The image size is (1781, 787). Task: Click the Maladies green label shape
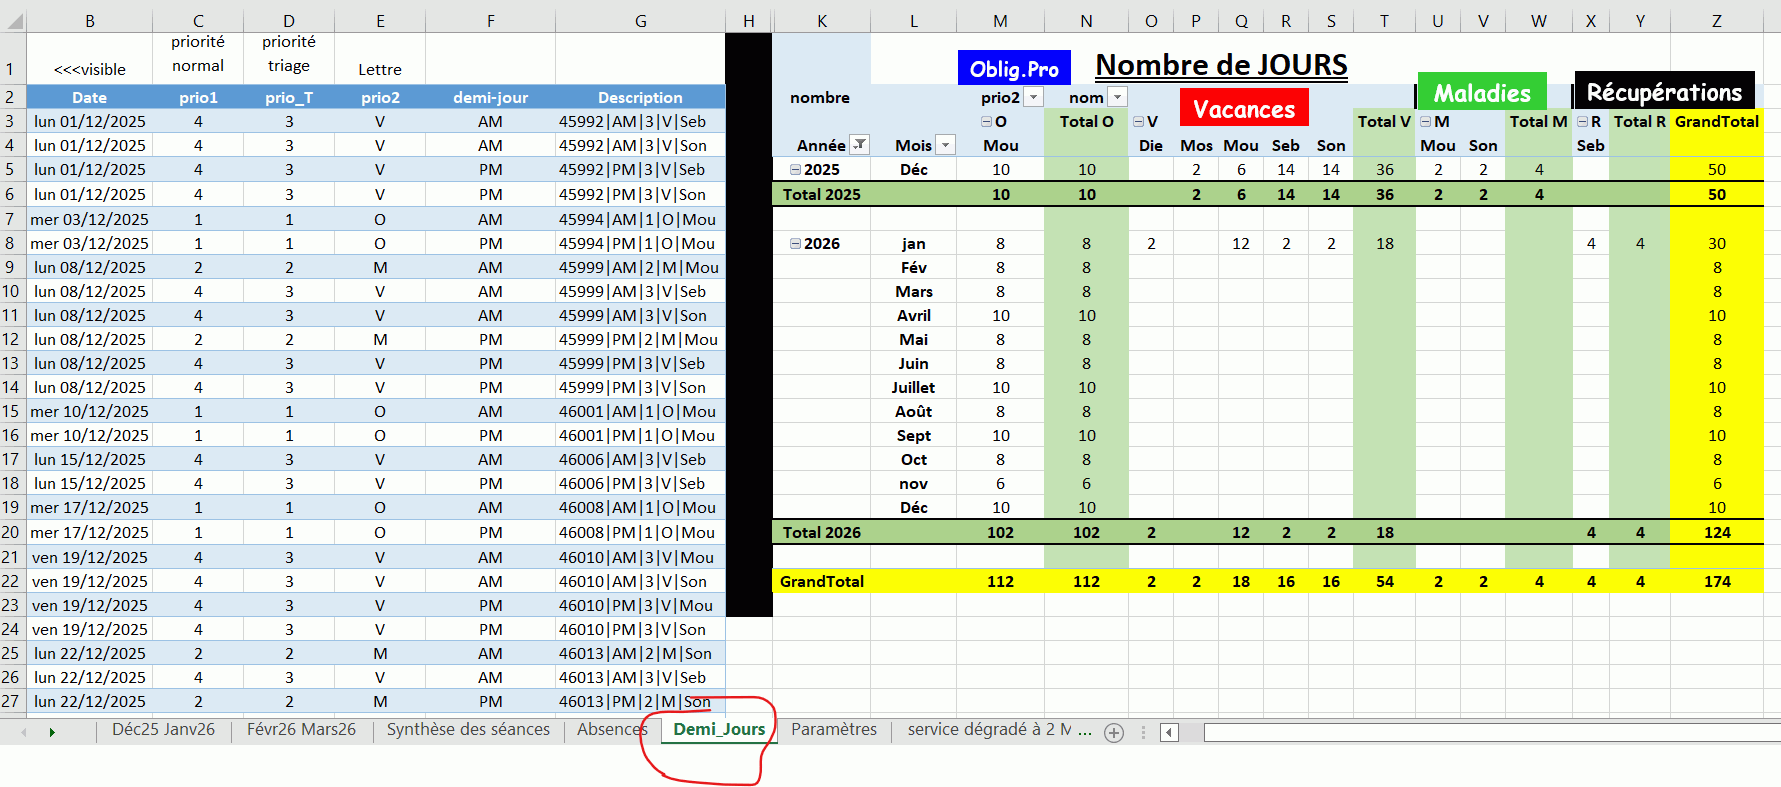(x=1481, y=93)
